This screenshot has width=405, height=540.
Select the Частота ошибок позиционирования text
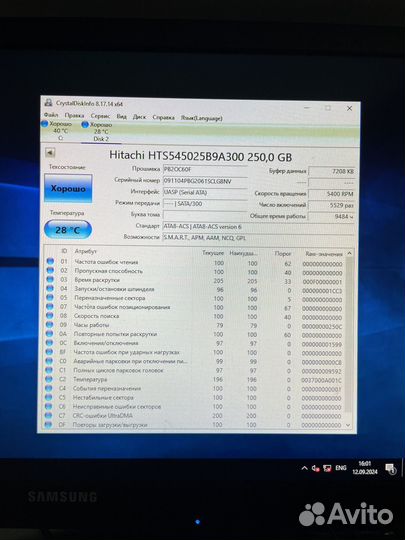122,307
